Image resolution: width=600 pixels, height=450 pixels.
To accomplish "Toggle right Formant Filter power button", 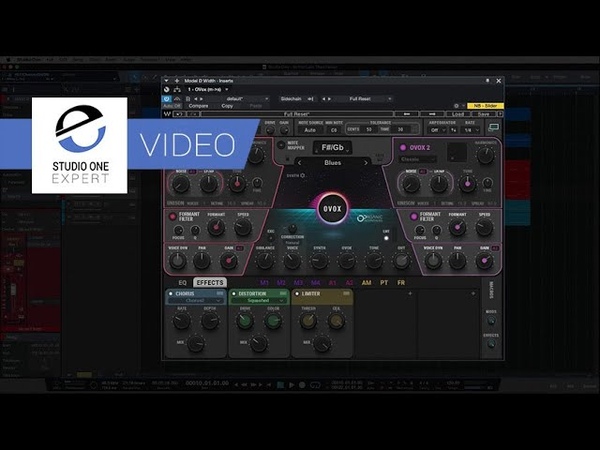I will [x=414, y=217].
